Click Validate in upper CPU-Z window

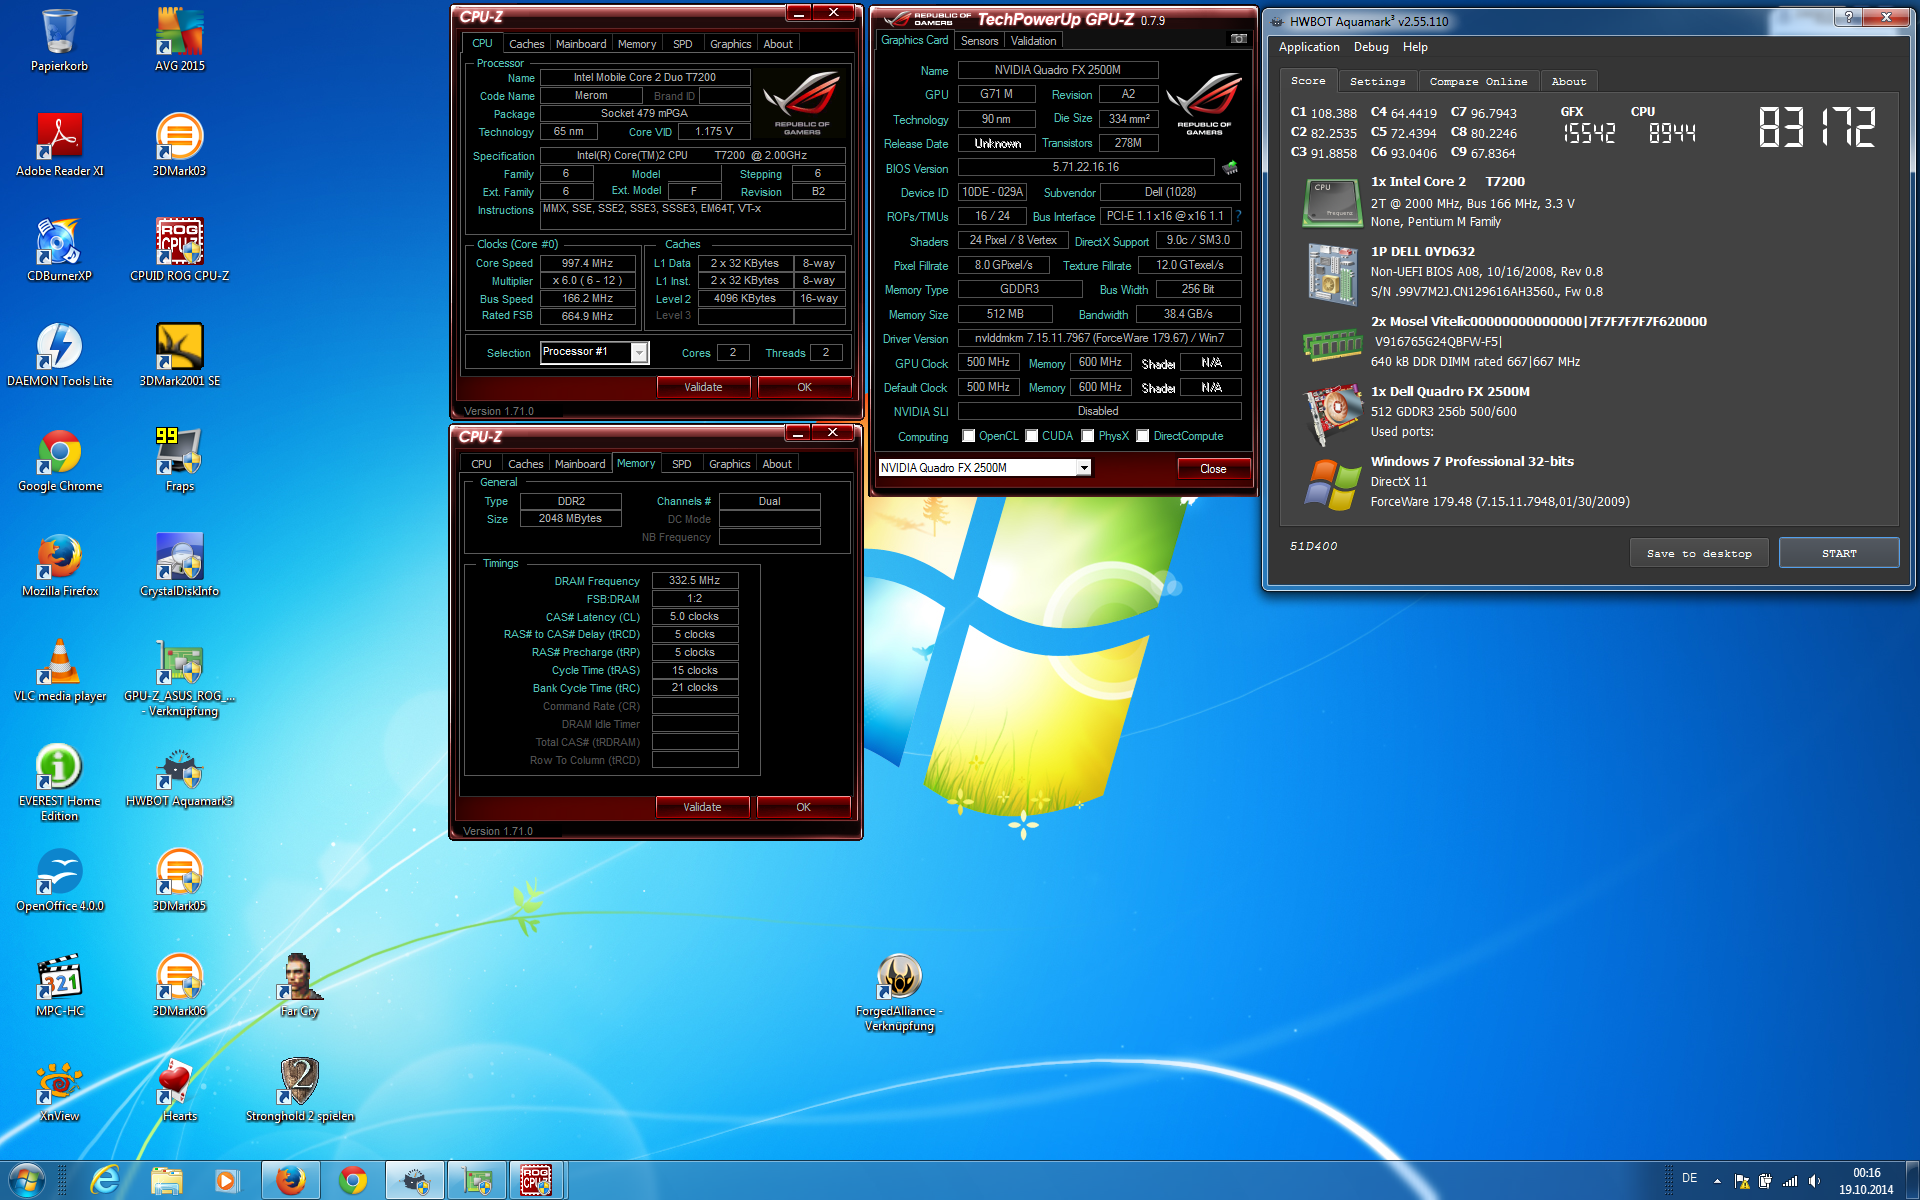[703, 387]
